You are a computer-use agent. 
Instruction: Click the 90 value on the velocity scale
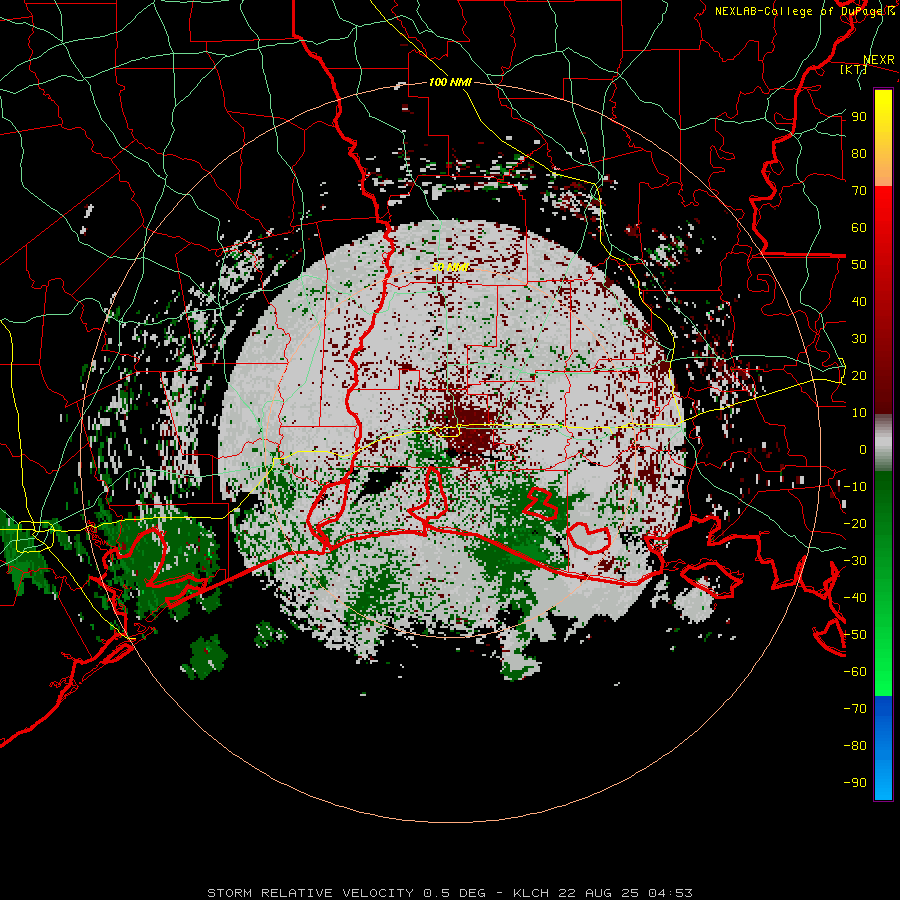pos(859,117)
